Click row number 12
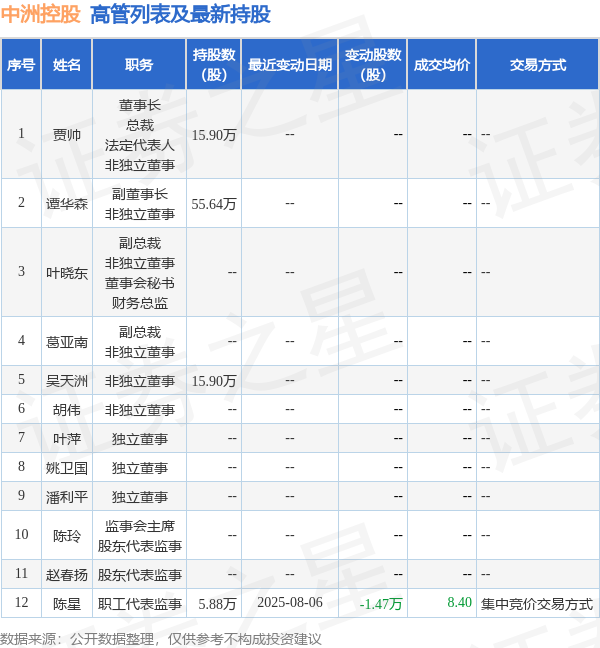This screenshot has width=600, height=648. pos(21,603)
